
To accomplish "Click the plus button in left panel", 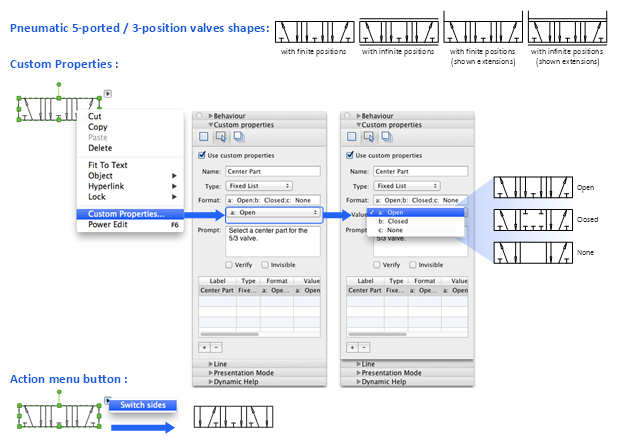I will tap(204, 347).
